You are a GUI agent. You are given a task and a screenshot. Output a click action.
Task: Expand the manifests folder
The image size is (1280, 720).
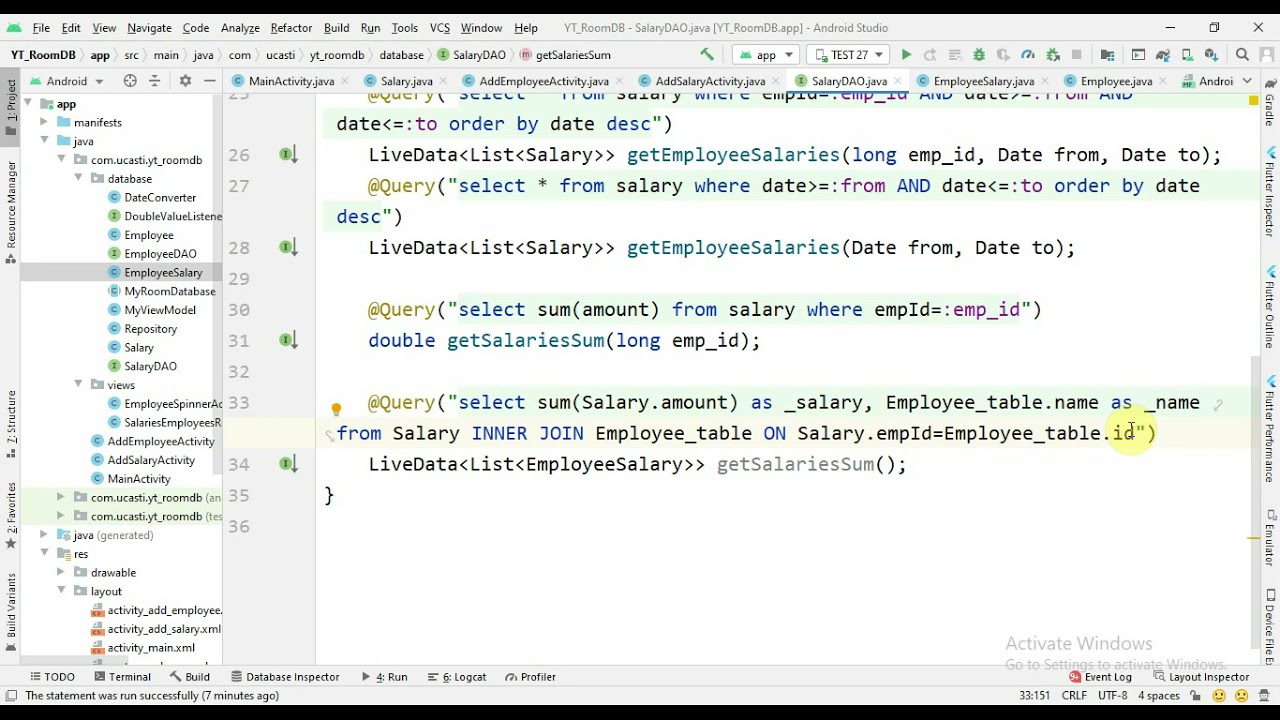click(x=44, y=122)
